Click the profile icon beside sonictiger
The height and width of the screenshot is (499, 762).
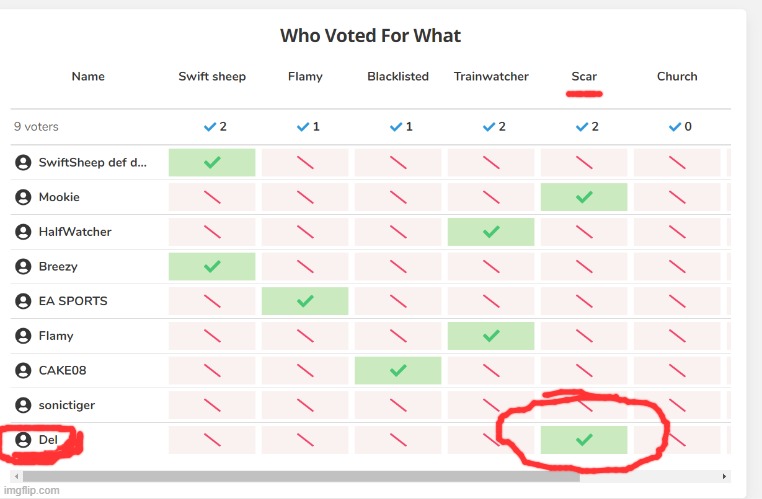click(23, 405)
